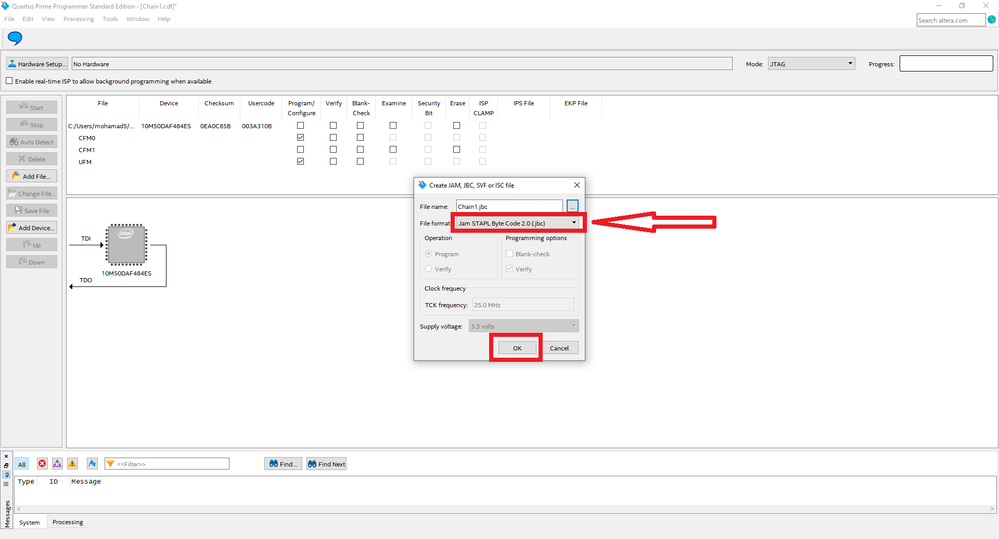Click the Add File button
999x539 pixels.
(32, 176)
